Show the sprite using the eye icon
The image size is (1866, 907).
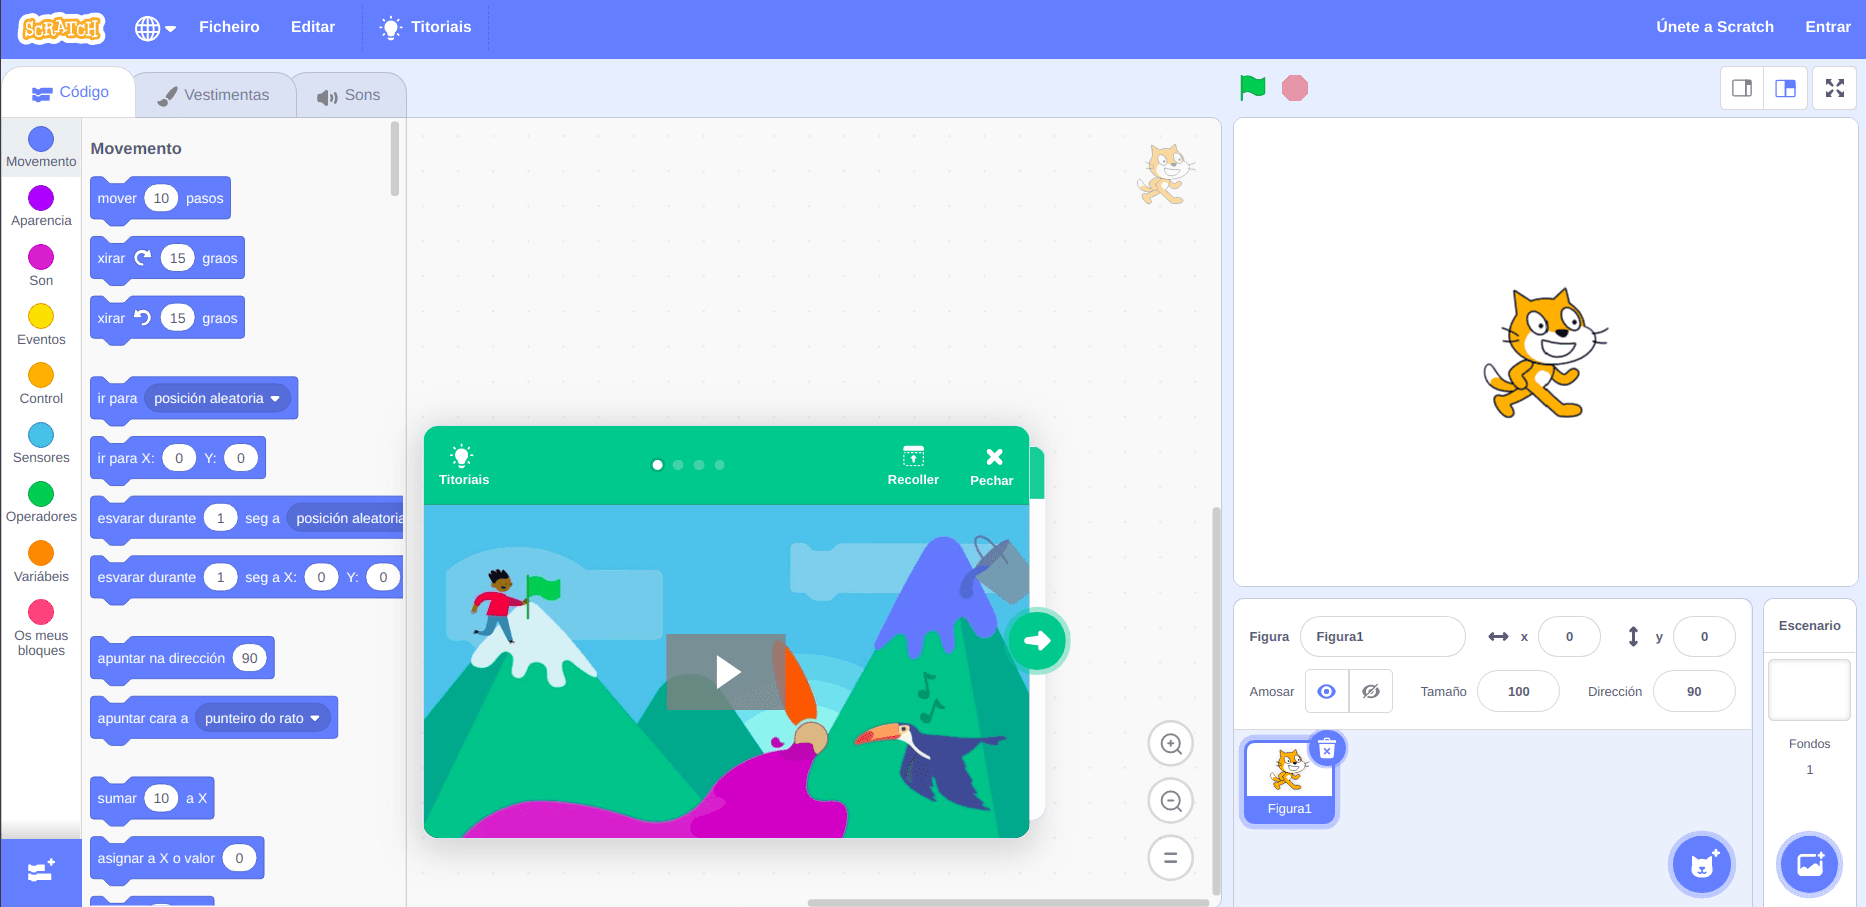pos(1326,692)
